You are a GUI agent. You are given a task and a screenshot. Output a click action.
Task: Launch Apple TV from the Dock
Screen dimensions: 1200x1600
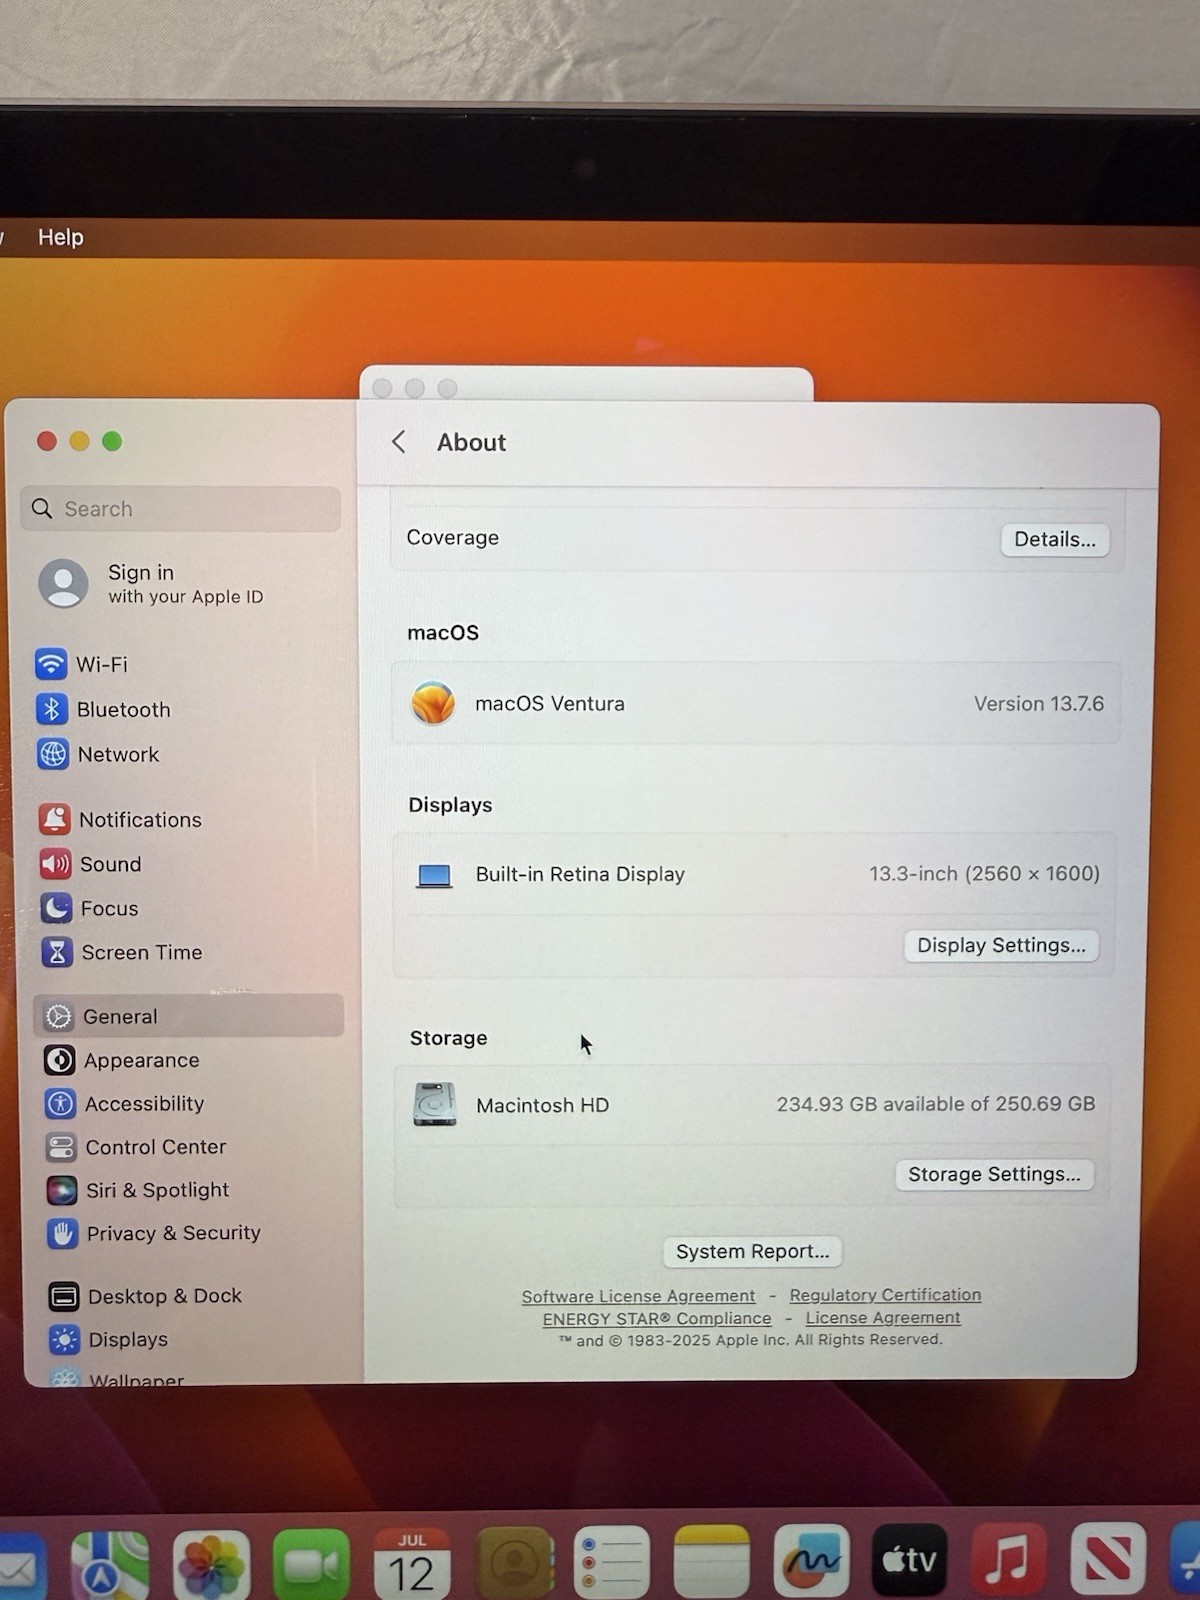click(x=909, y=1560)
